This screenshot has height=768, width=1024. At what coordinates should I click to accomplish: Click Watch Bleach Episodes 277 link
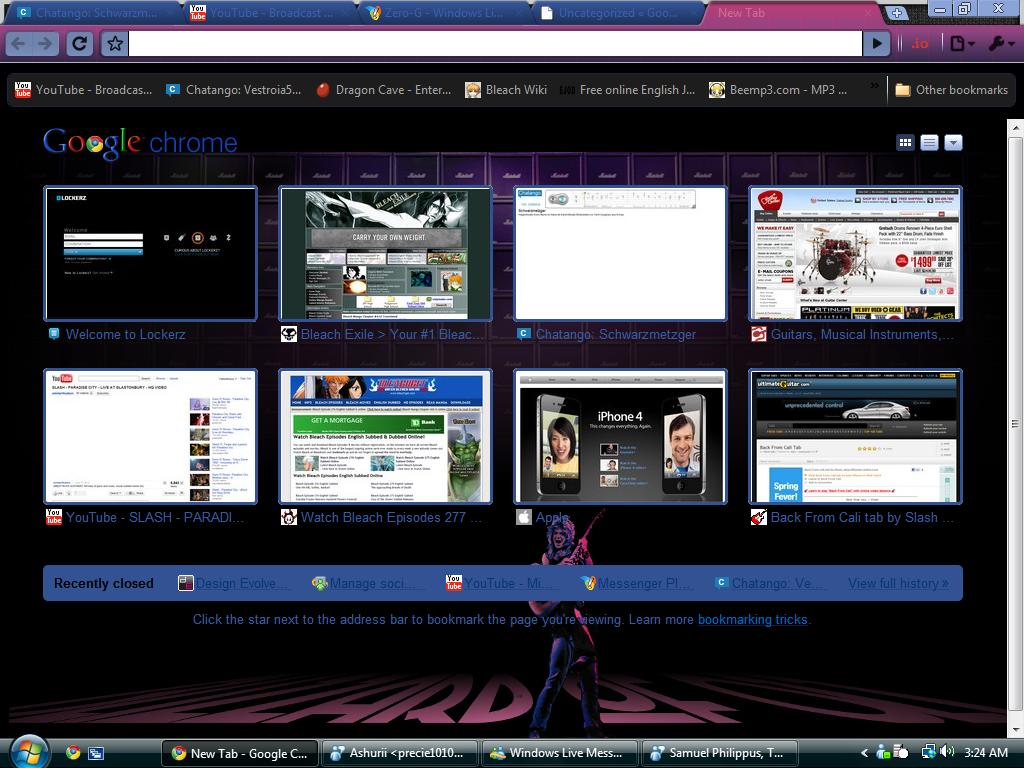point(391,517)
